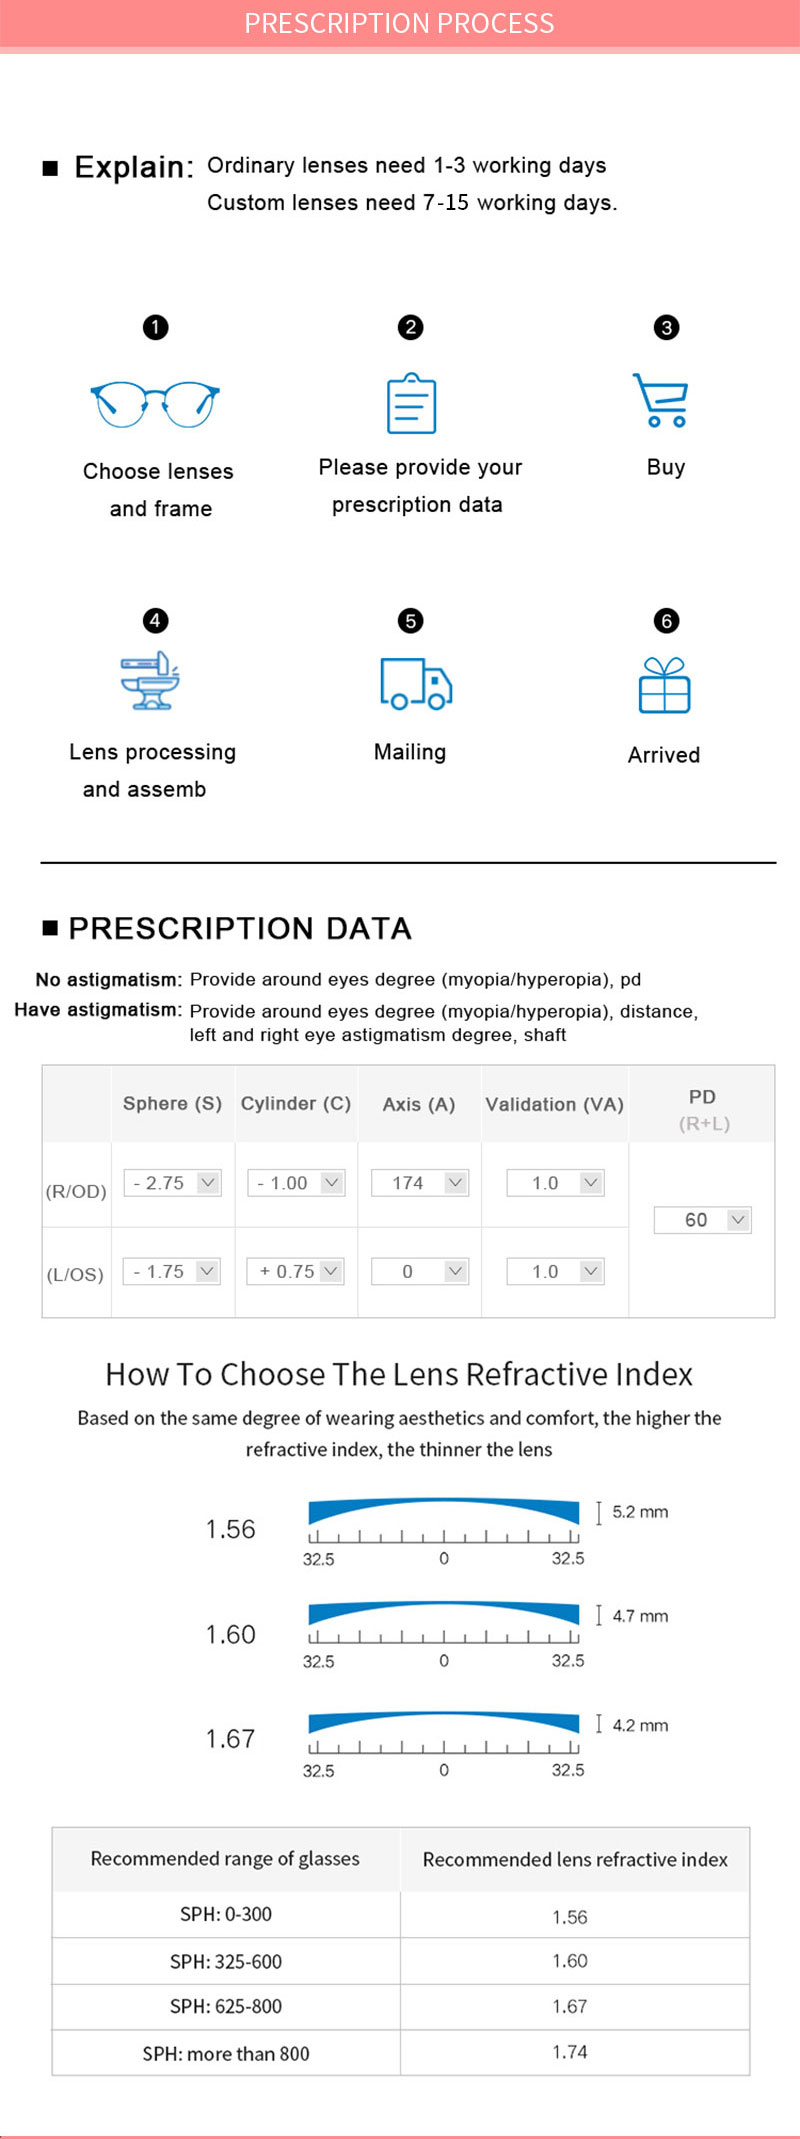Open the right eye Sphere dropdown showing -2.75
The width and height of the screenshot is (800, 2139).
[x=172, y=1183]
